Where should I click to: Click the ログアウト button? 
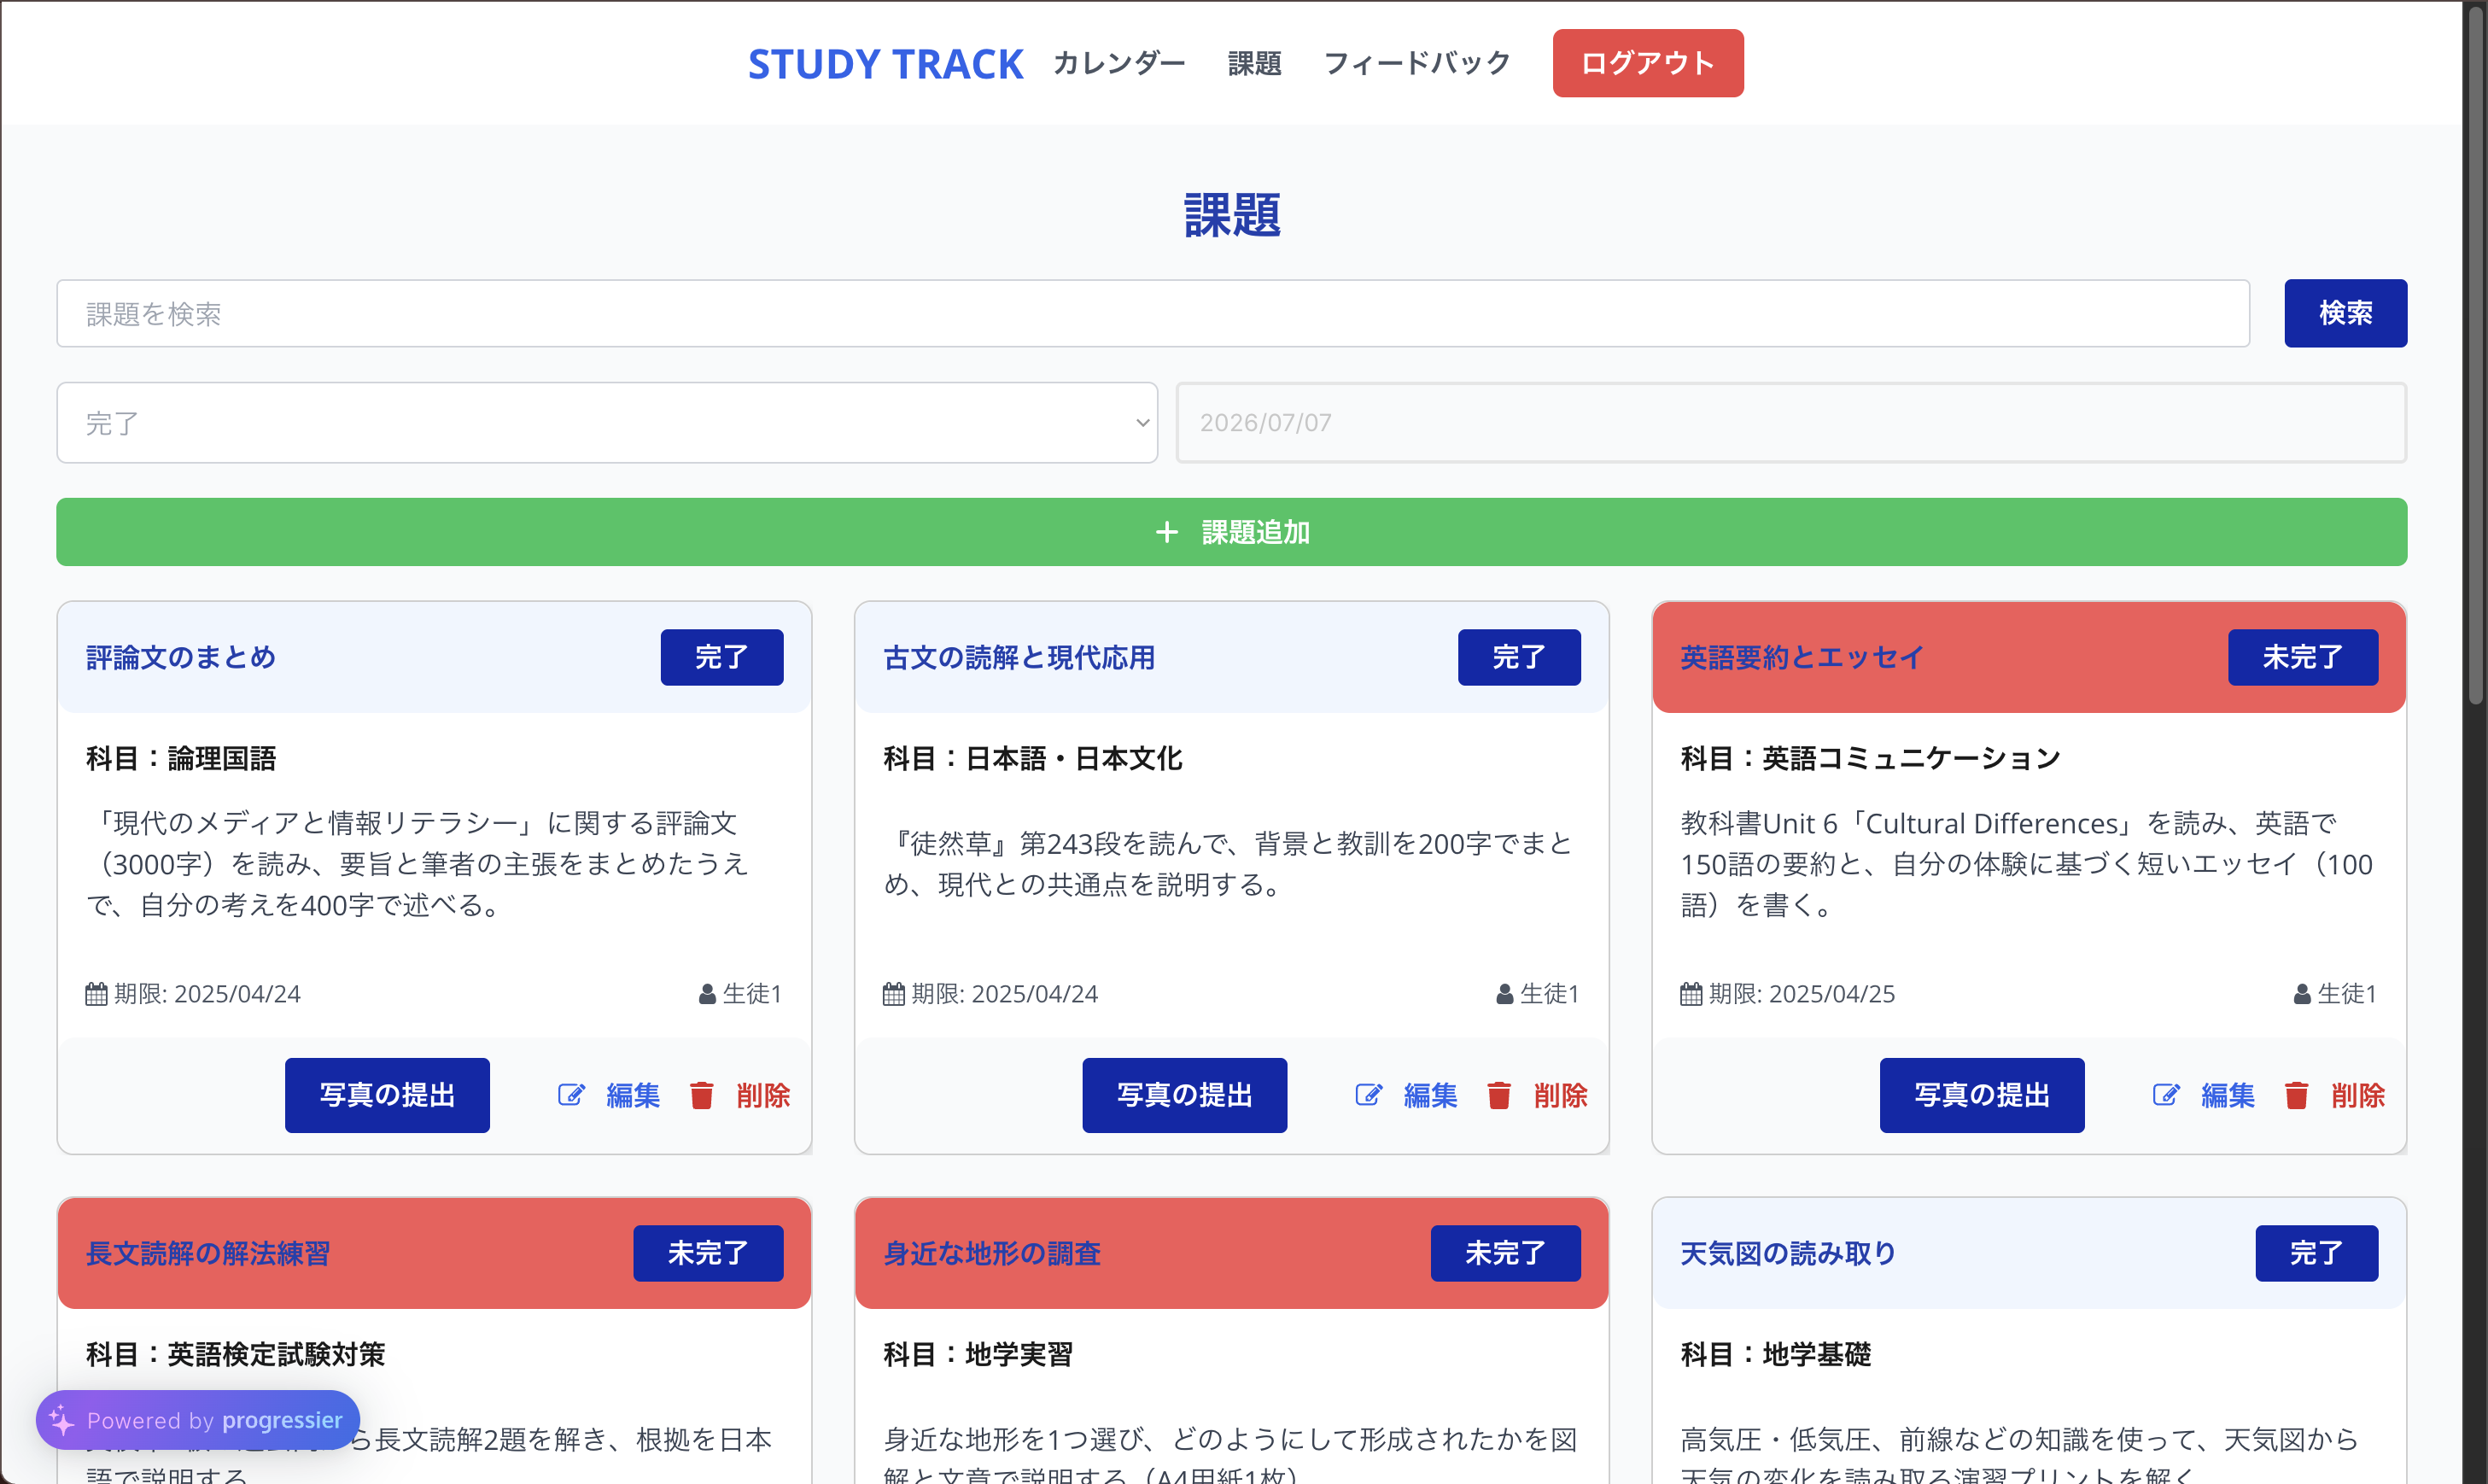point(1648,63)
